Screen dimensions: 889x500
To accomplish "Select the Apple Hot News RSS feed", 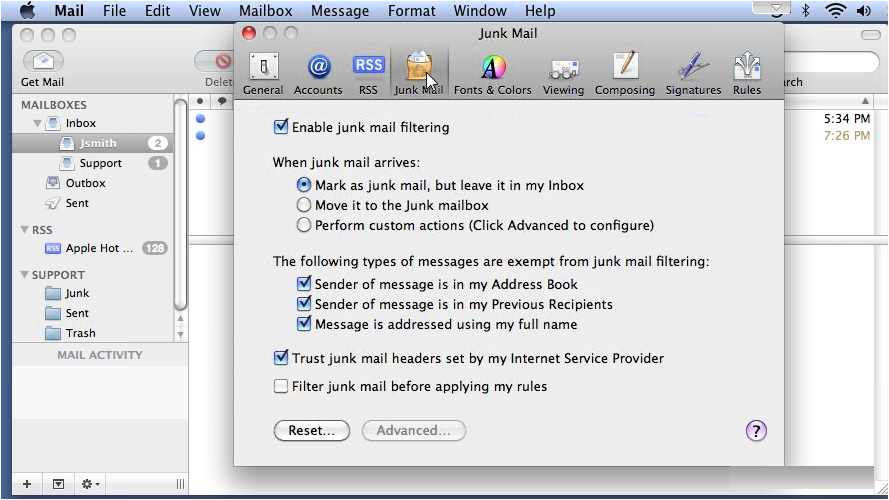I will tap(92, 248).
